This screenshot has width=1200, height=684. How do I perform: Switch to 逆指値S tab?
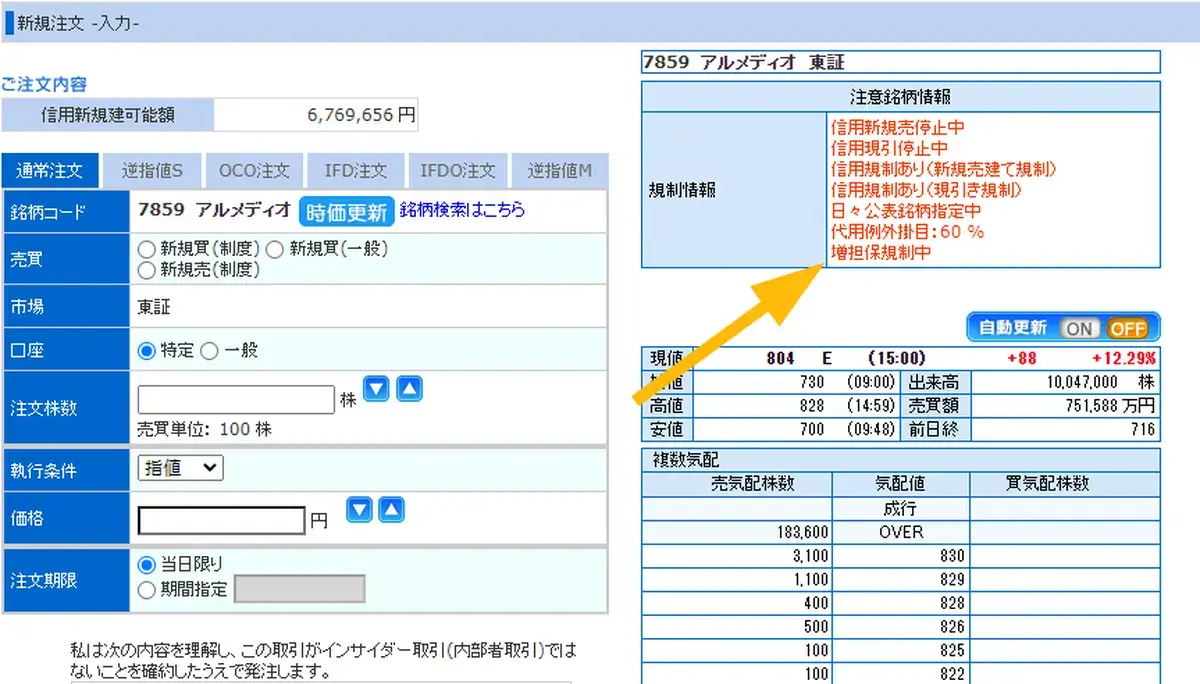point(152,171)
